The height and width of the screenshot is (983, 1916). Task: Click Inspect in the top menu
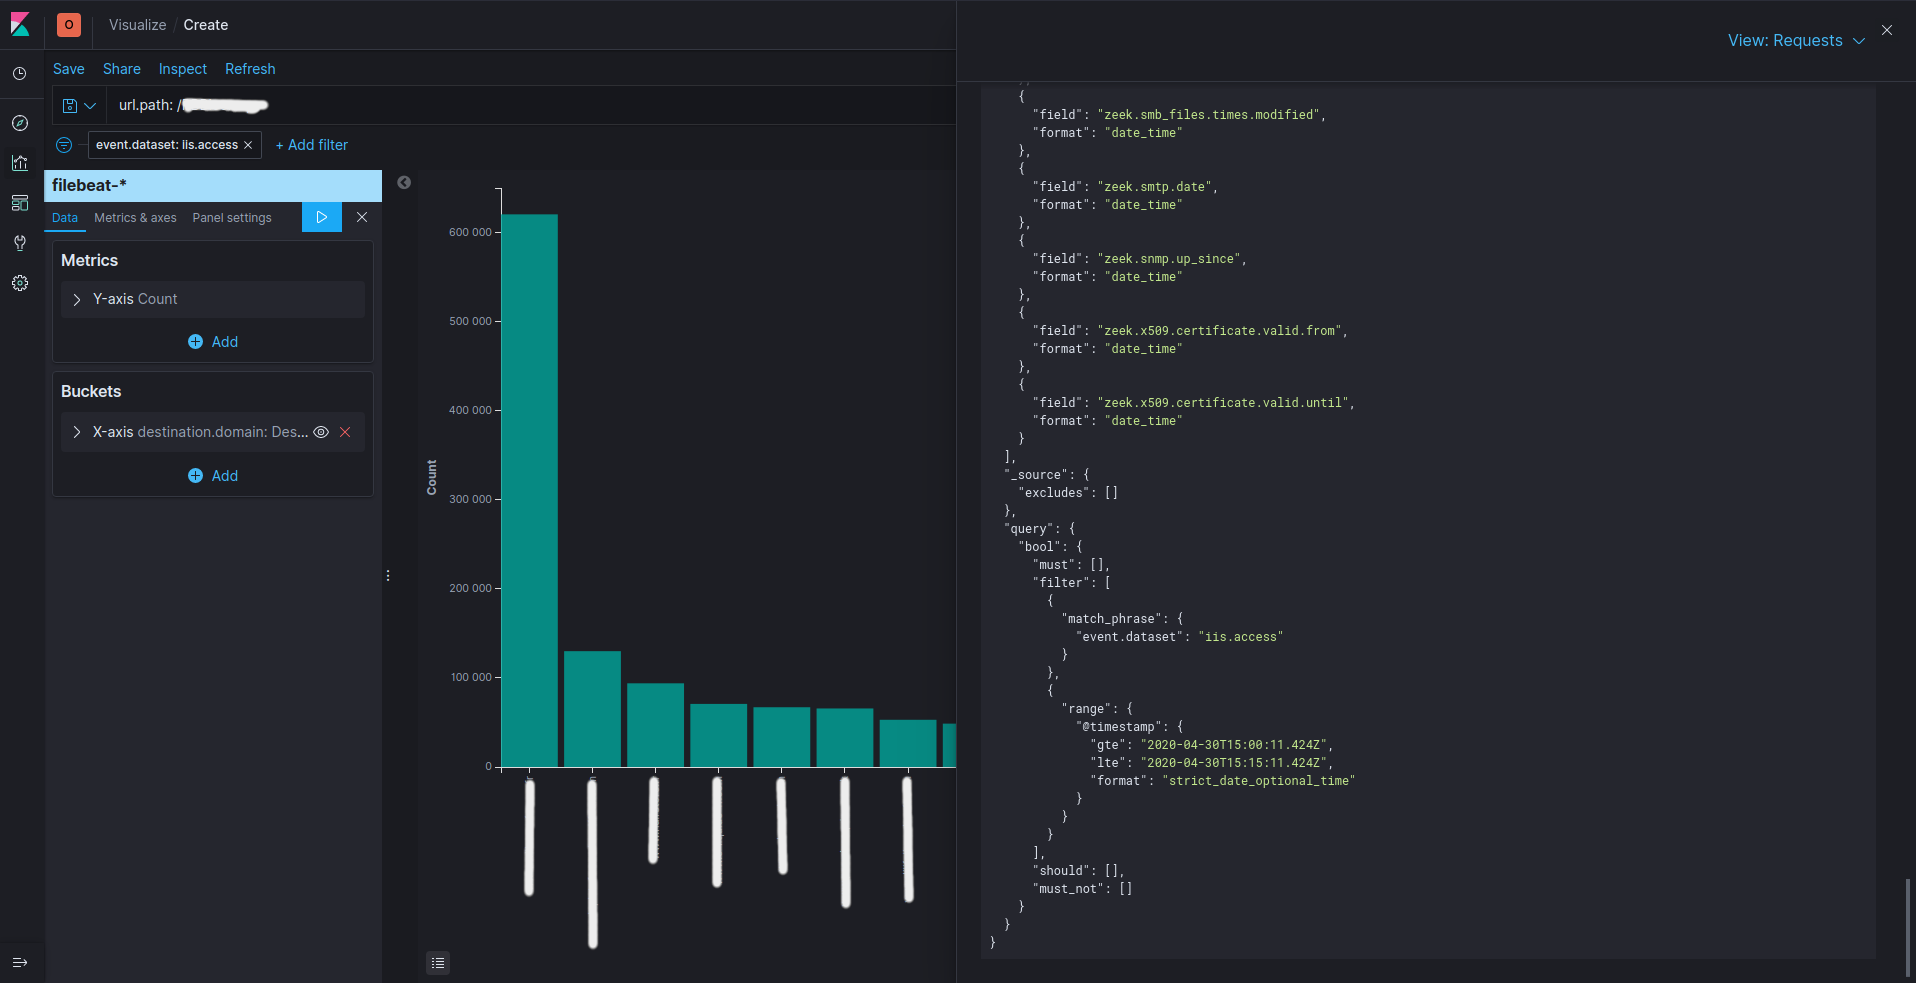click(183, 69)
